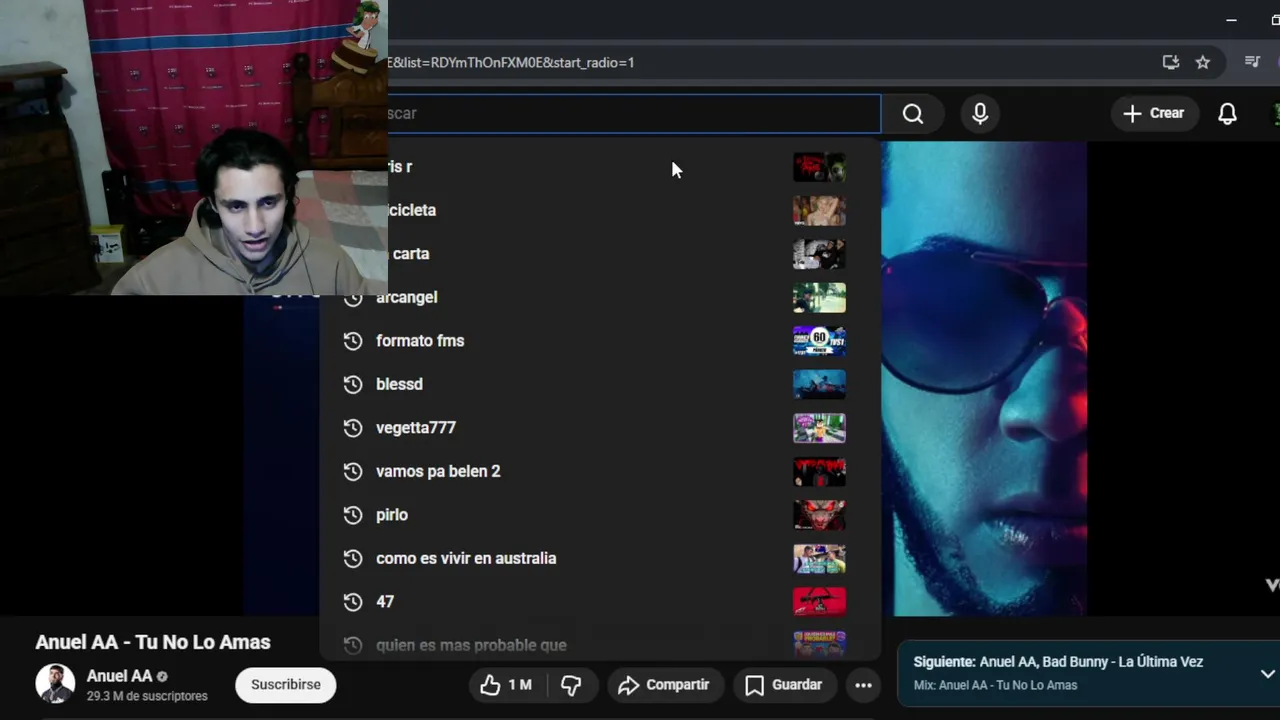The image size is (1280, 720).
Task: Select the 'vegetta777' search suggestion
Action: 600,428
